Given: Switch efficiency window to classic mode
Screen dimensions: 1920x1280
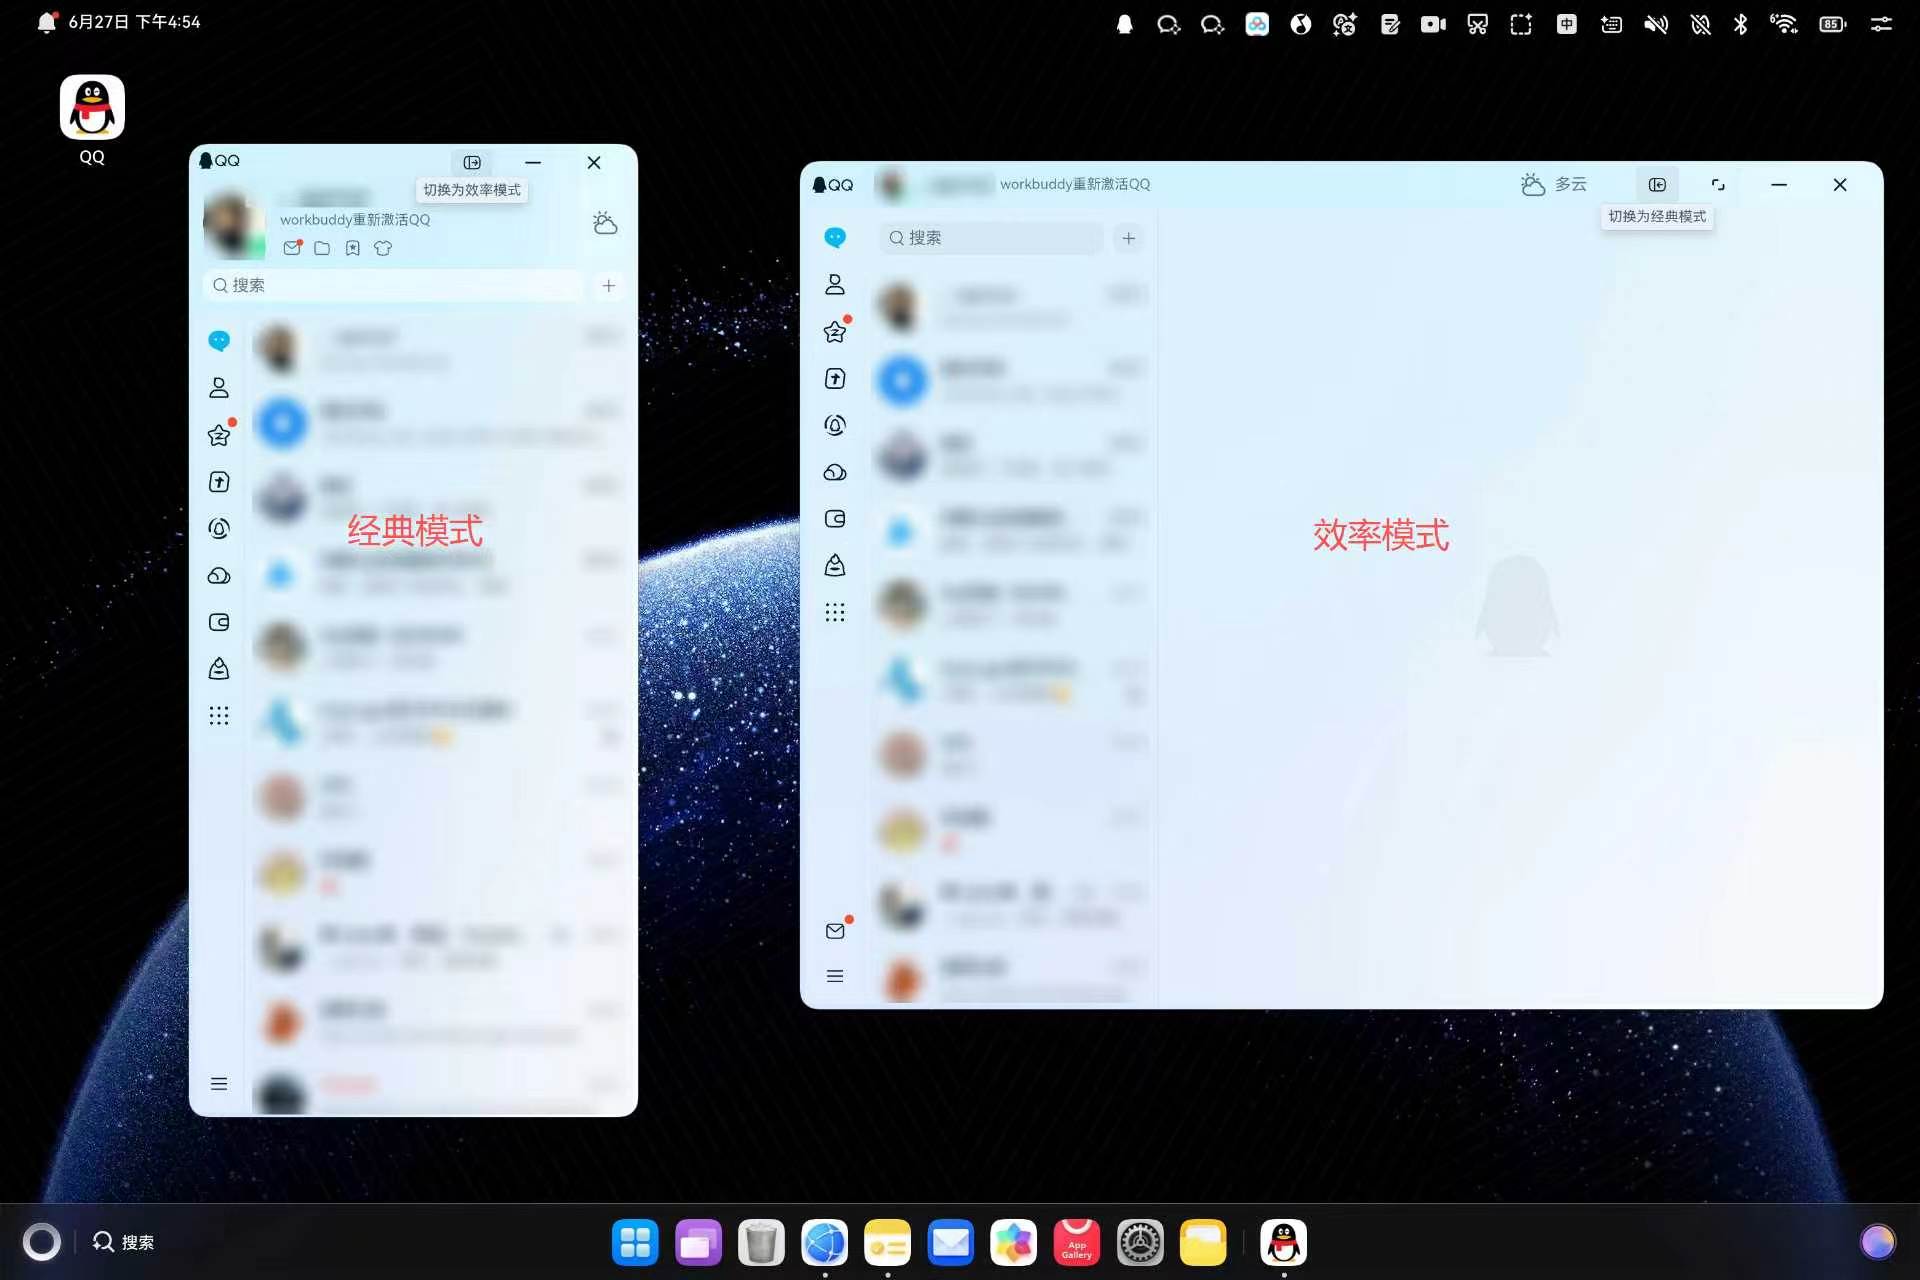Looking at the screenshot, I should pos(1657,184).
